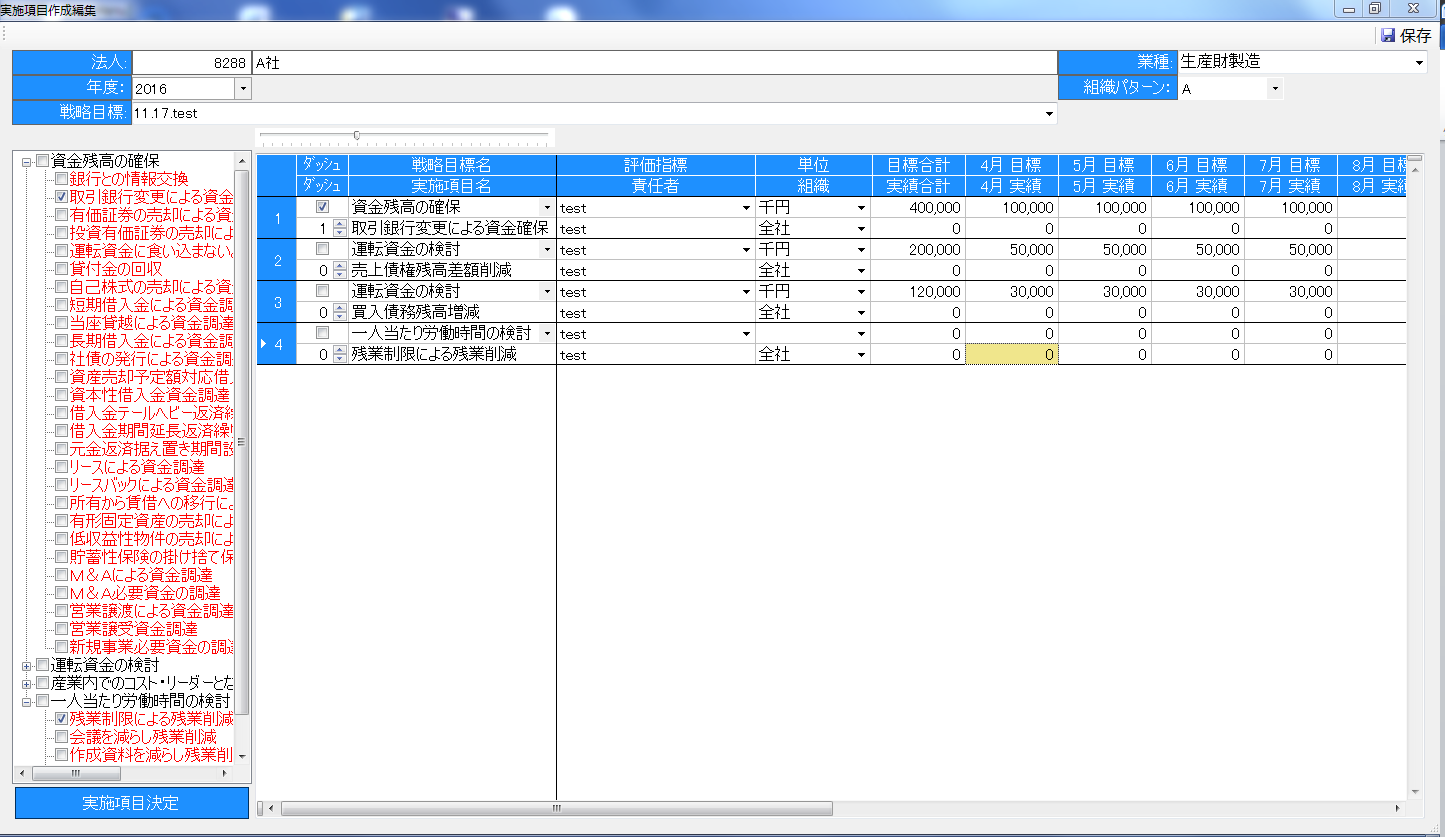Toggle the row 2 ダッシュ checkbox

coord(322,249)
